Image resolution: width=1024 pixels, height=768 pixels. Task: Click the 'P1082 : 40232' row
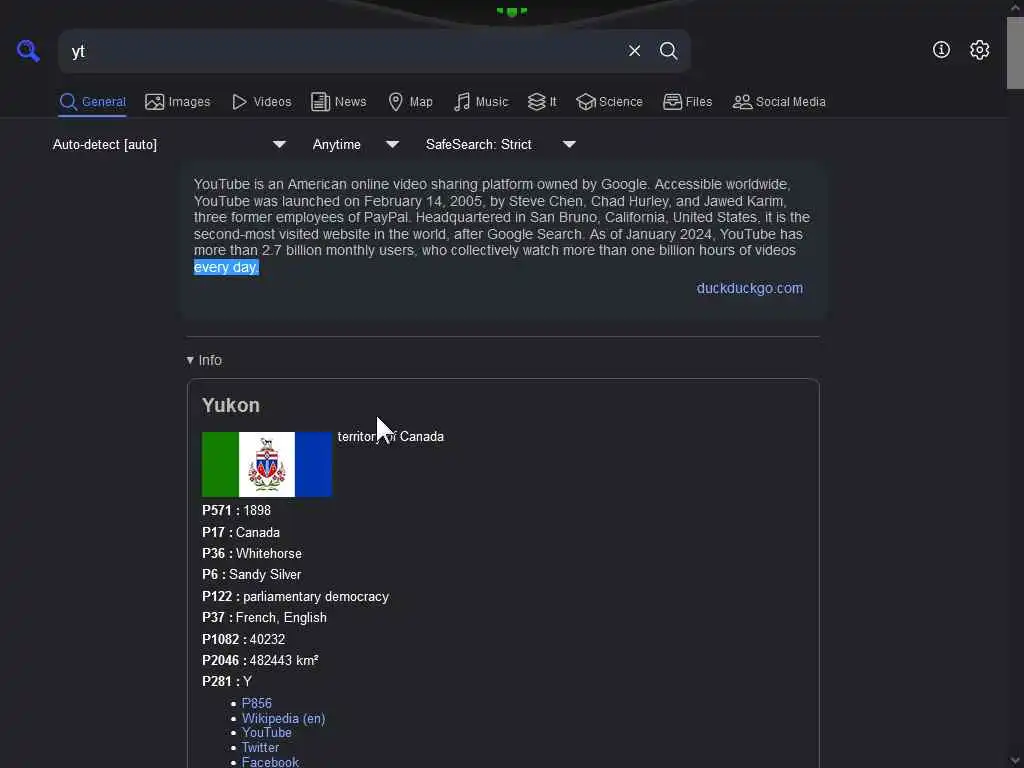coord(243,639)
